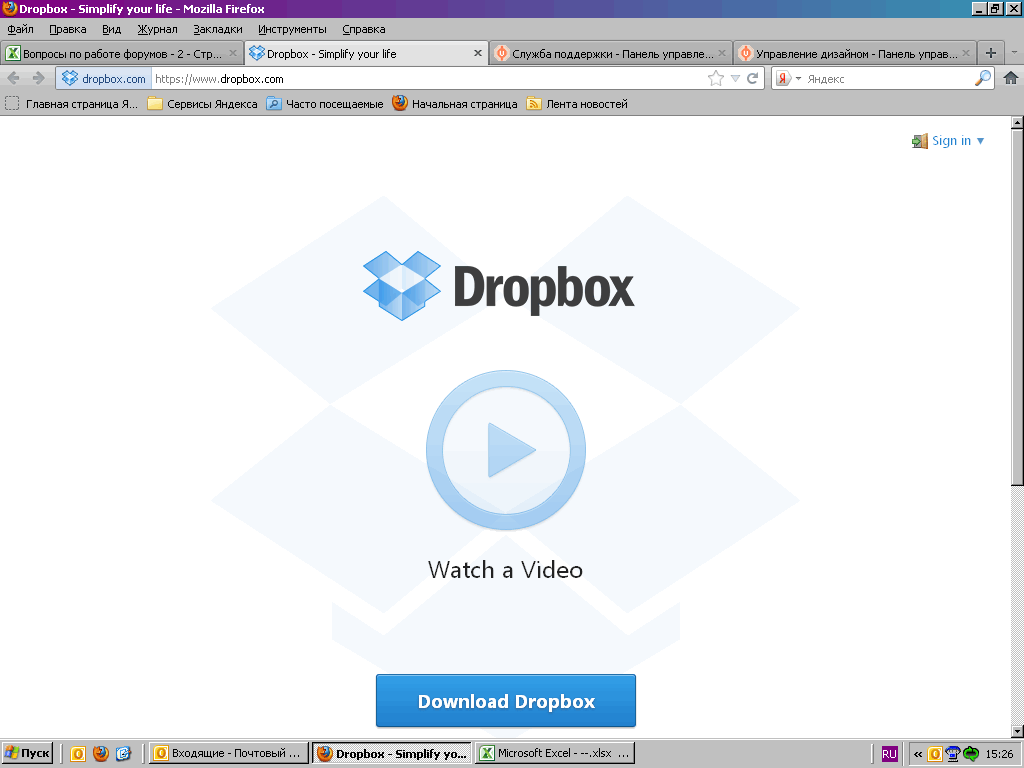Switch to Microsoft Excel taskbar window

pos(554,754)
